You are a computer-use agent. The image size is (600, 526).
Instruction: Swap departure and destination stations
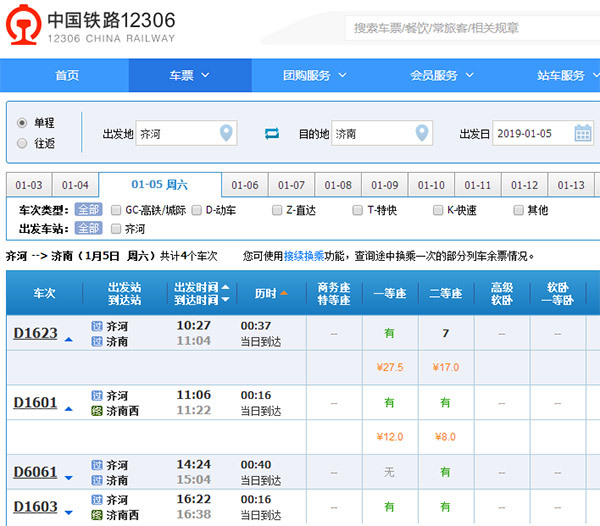pyautogui.click(x=272, y=134)
